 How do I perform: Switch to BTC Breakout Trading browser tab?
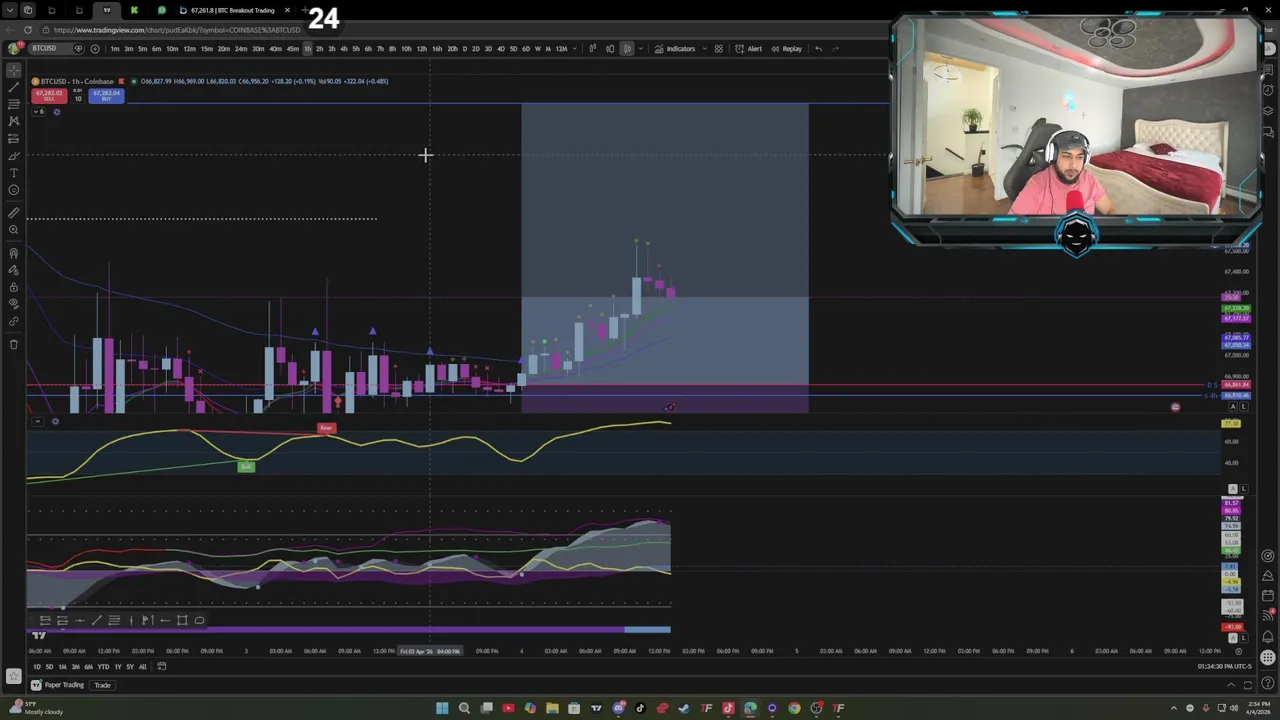[x=232, y=10]
